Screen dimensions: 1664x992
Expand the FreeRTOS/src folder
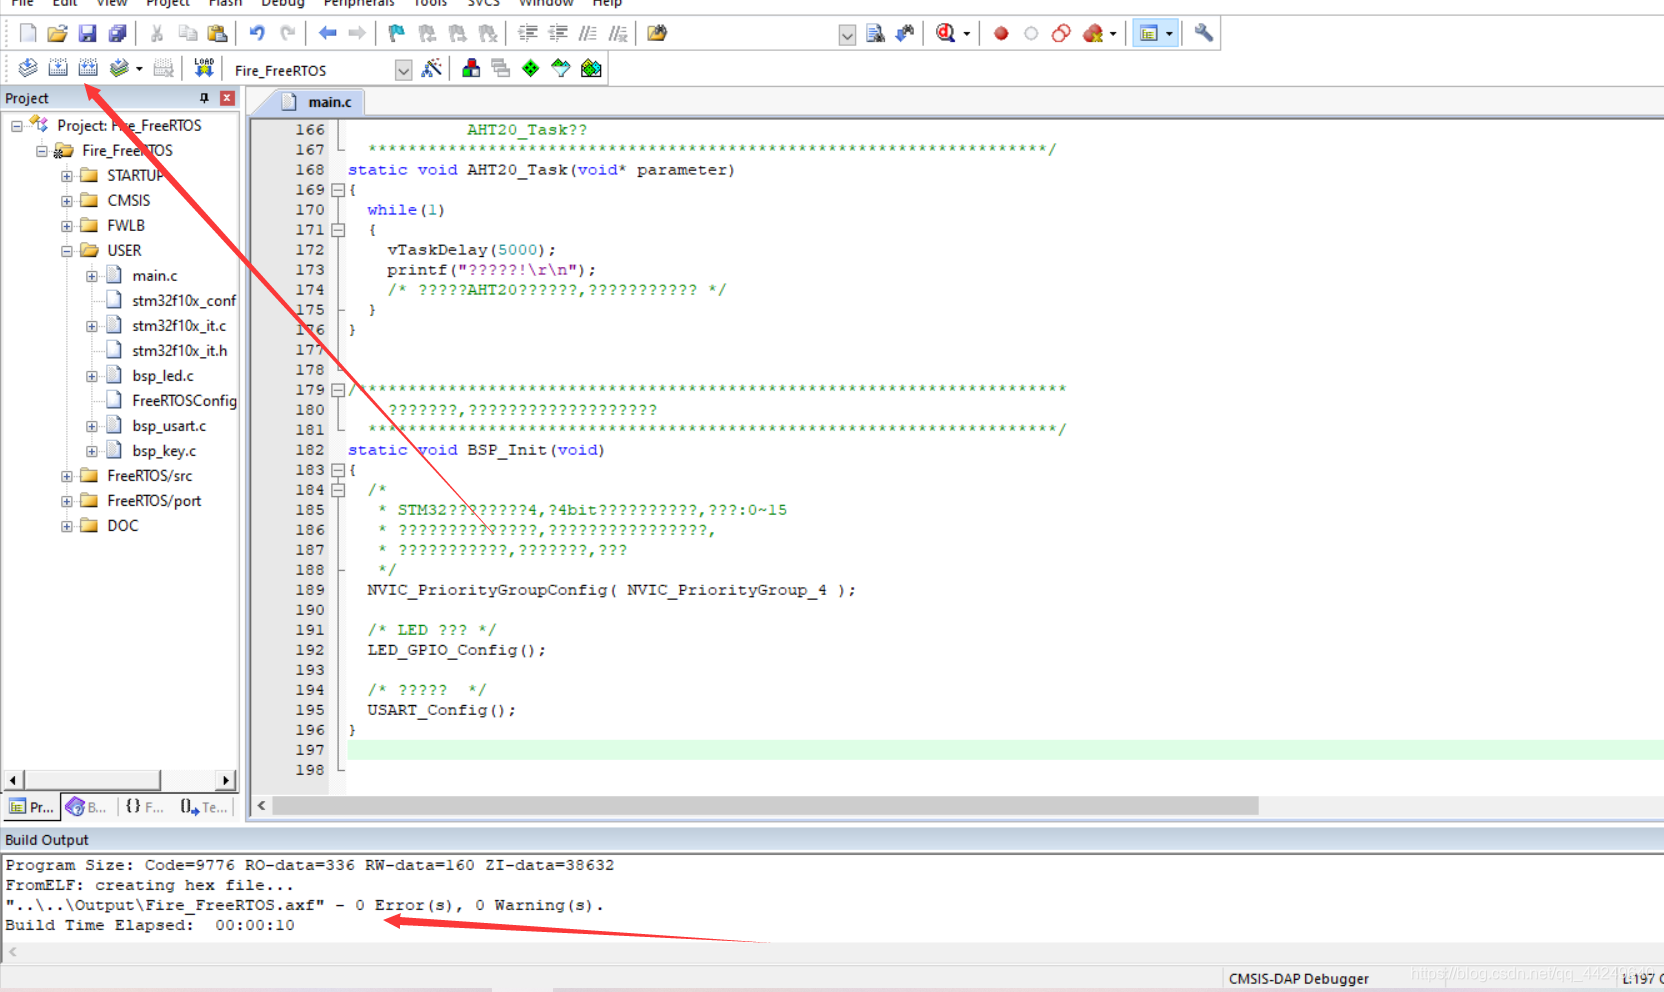tap(67, 476)
